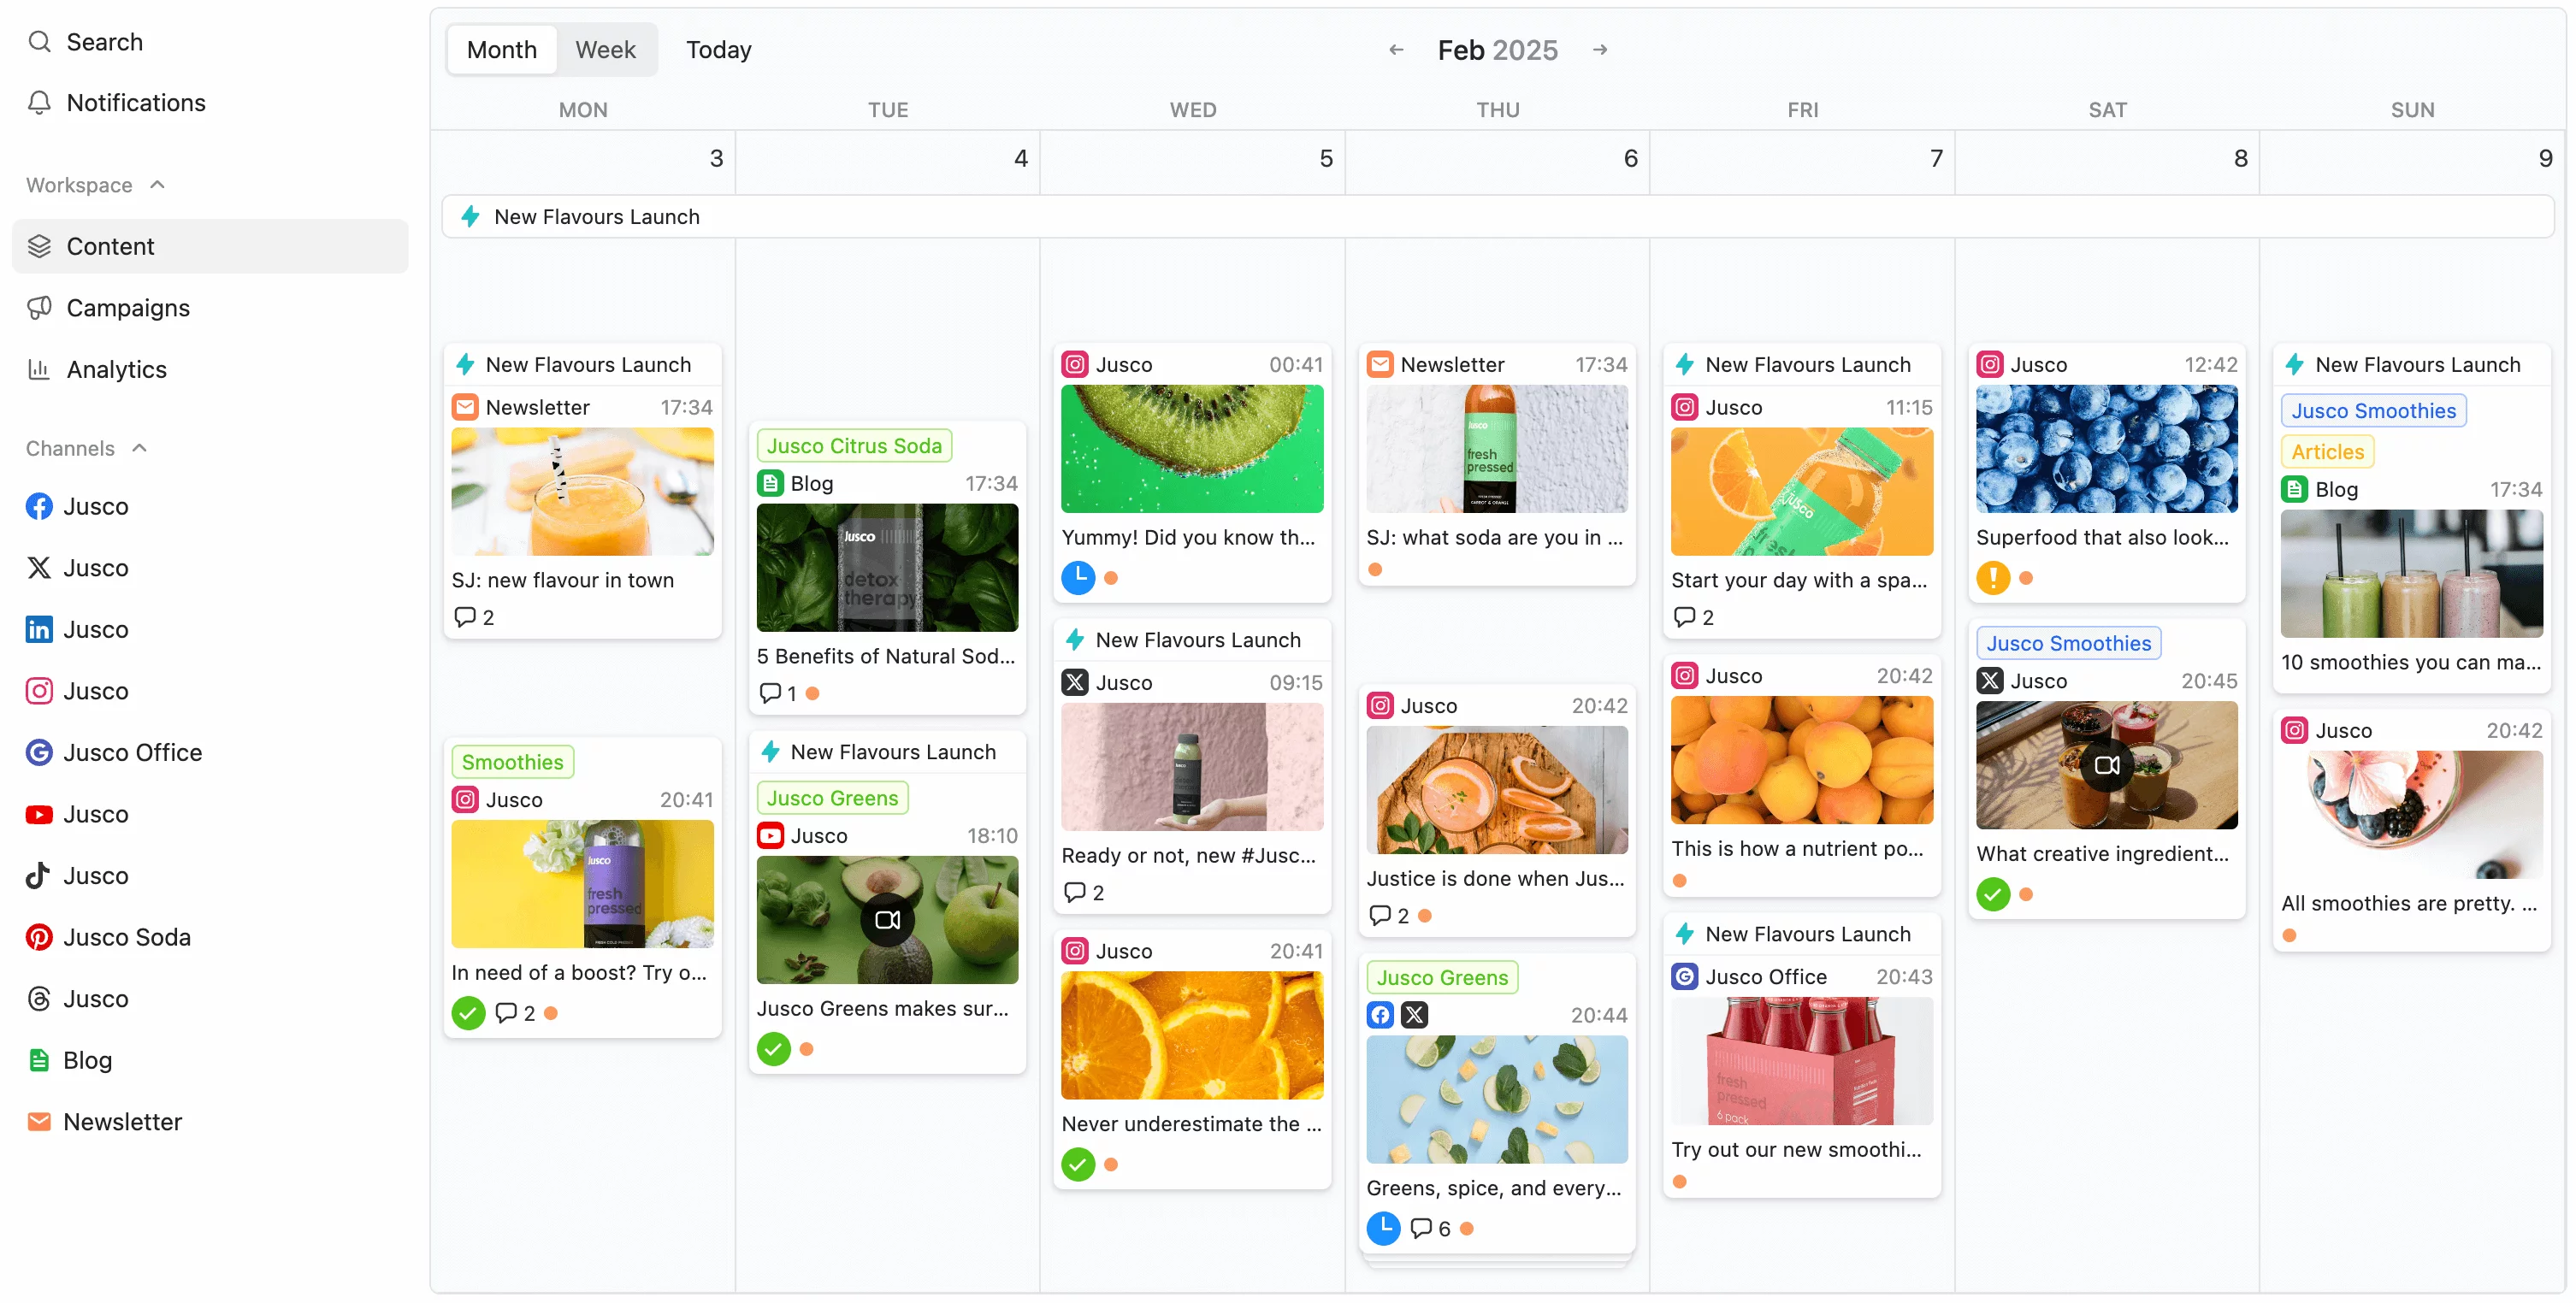The width and height of the screenshot is (2576, 1303).
Task: Click the TikTok Jusco channel in sidebar
Action: (x=97, y=874)
